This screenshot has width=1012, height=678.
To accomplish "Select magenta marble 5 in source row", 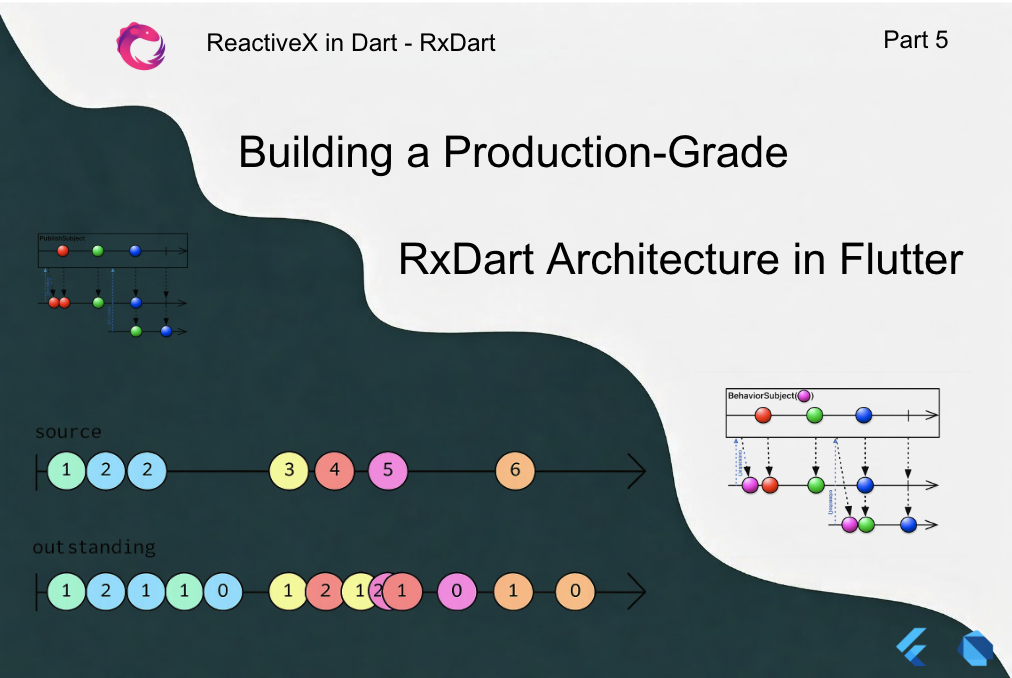I will tap(388, 470).
